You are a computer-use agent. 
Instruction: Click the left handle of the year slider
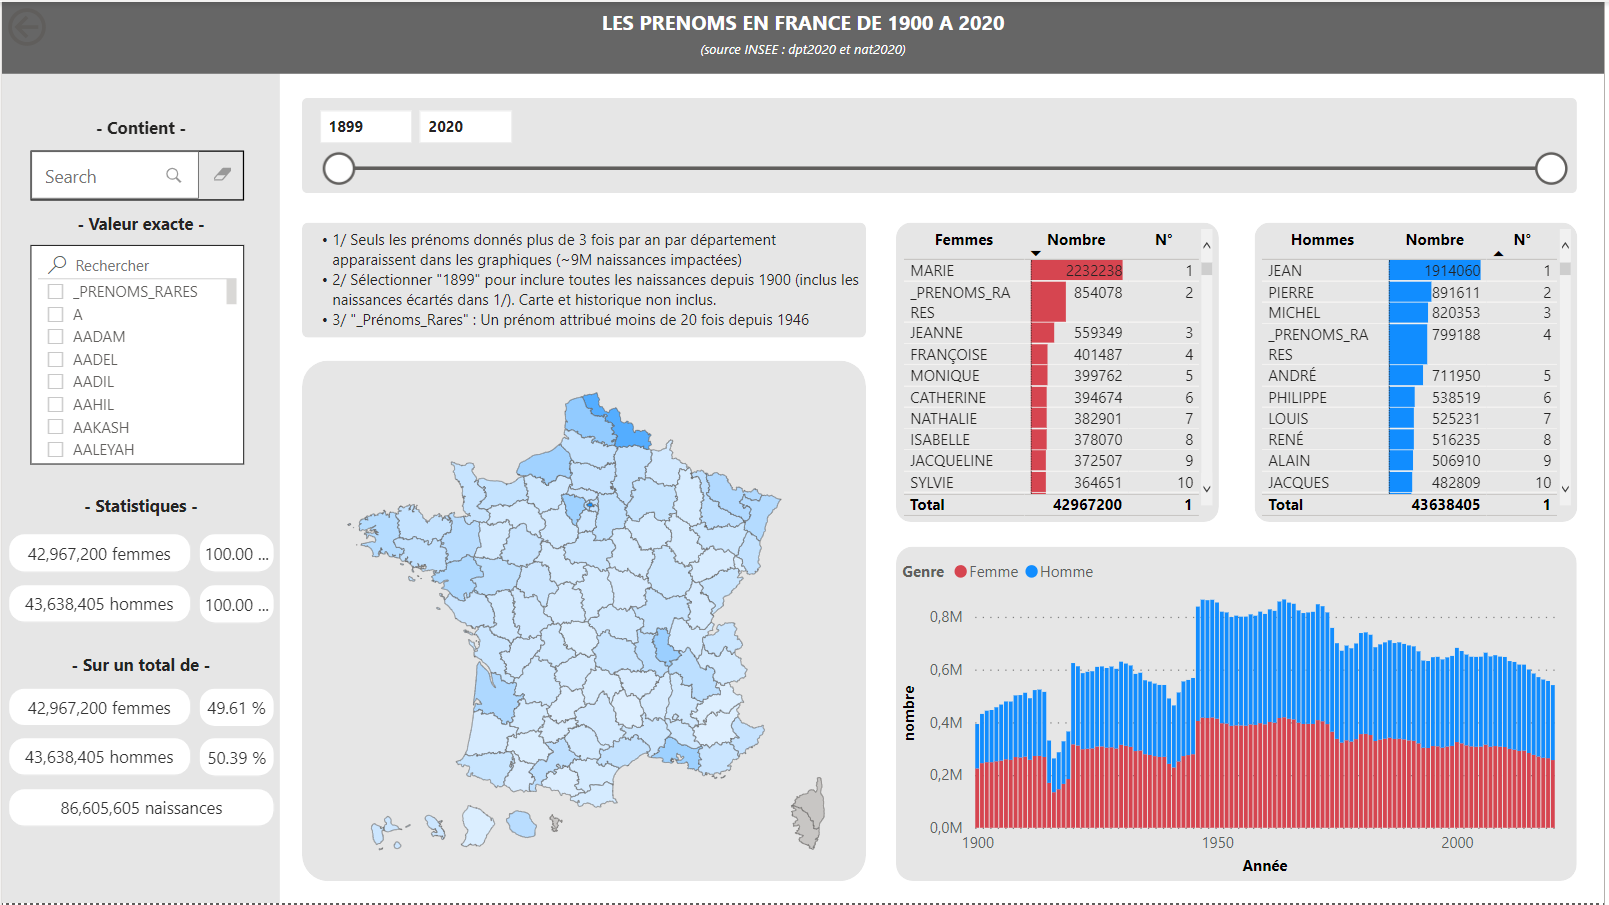[x=339, y=168]
